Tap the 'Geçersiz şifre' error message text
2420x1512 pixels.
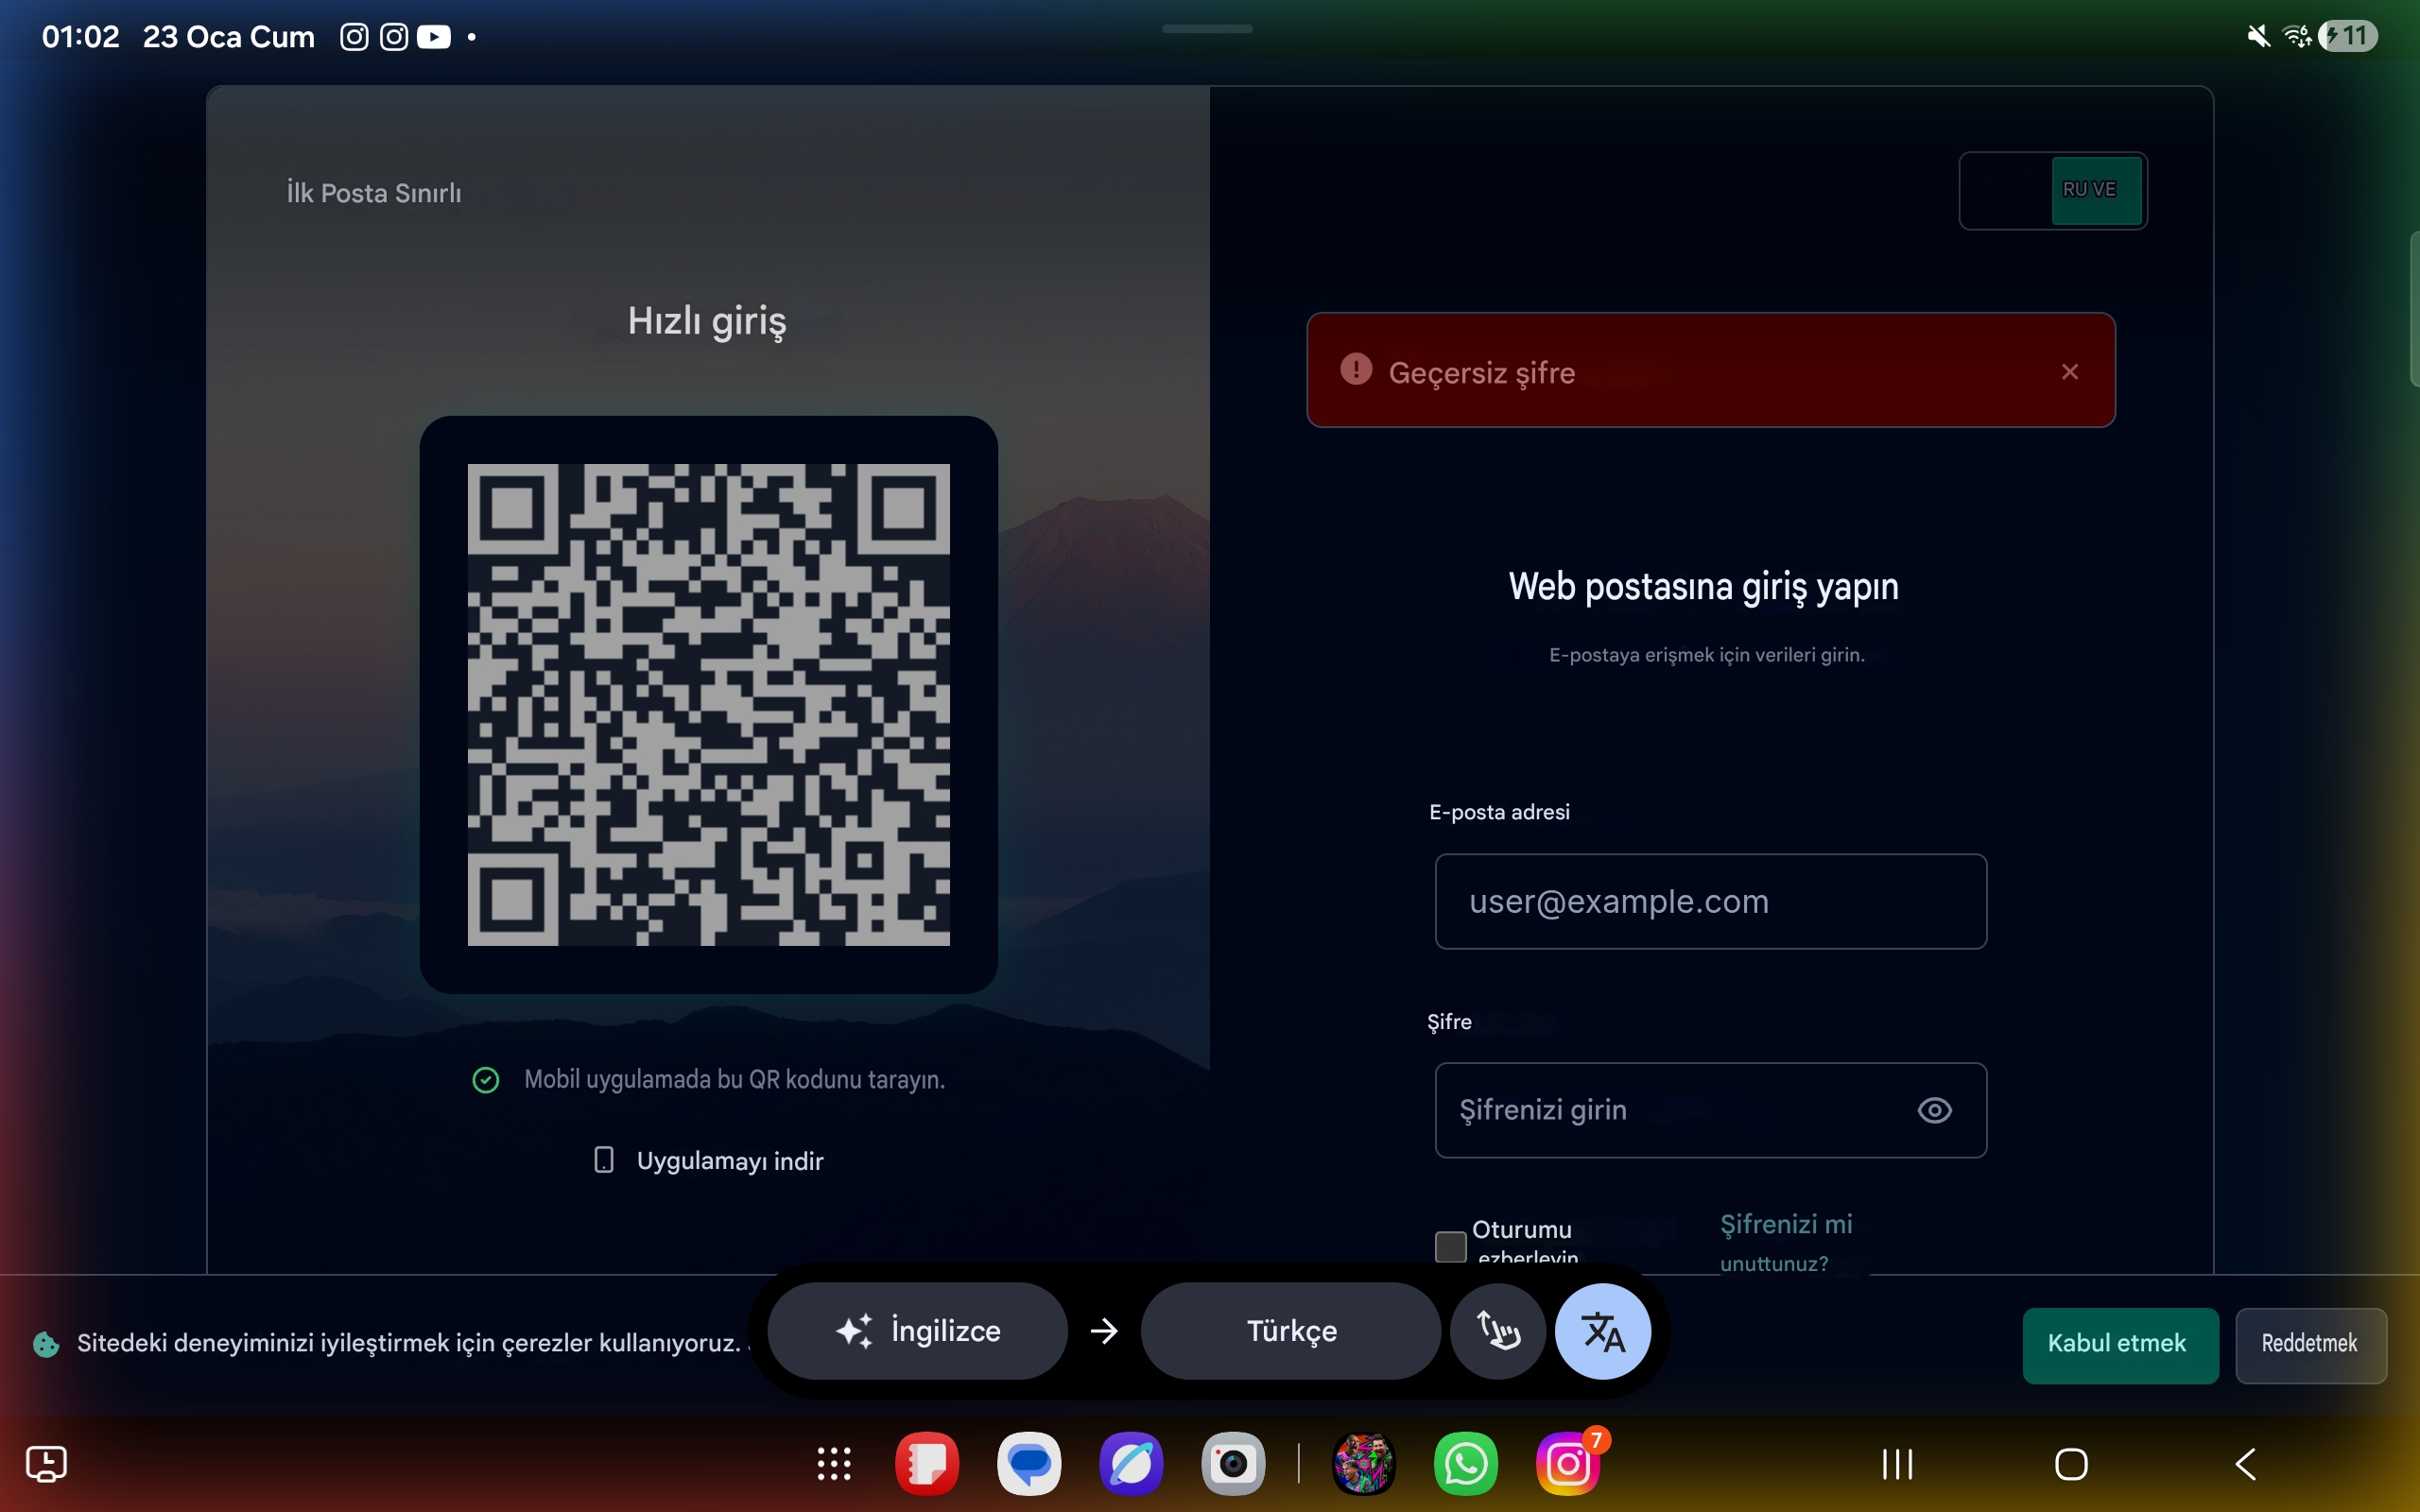point(1482,373)
